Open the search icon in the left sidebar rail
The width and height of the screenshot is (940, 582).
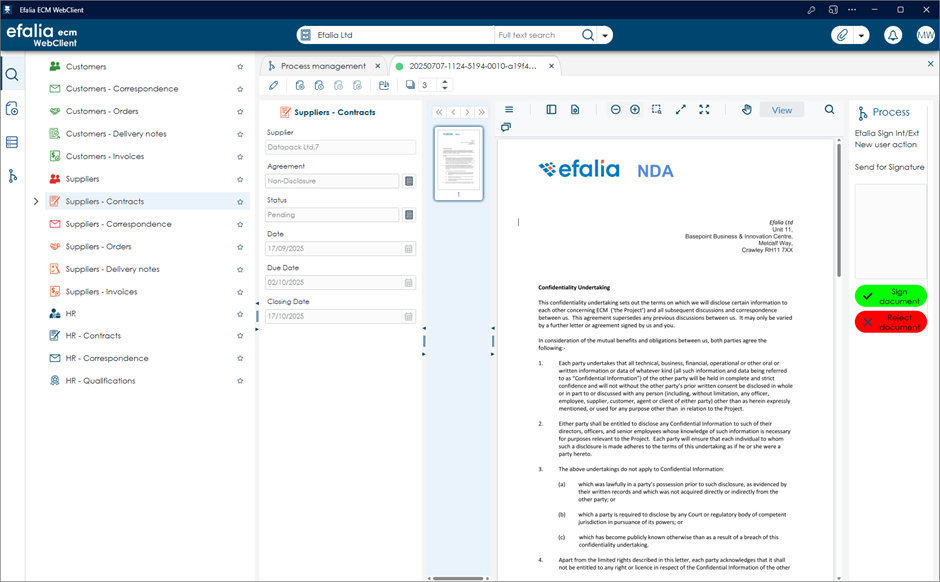click(12, 74)
